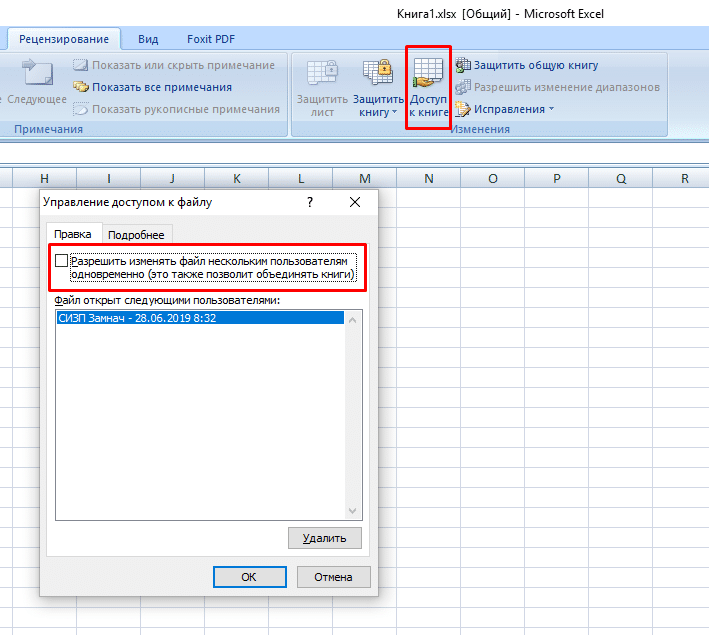Viewport: 709px width, 635px height.
Task: Select column J header
Action: point(172,178)
